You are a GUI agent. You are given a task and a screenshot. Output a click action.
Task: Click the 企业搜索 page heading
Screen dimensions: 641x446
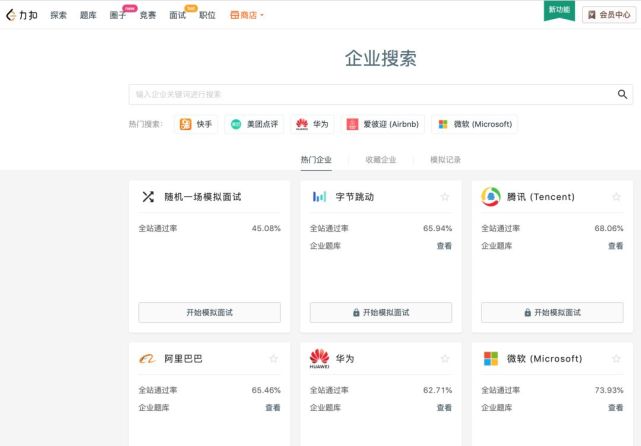(x=381, y=58)
